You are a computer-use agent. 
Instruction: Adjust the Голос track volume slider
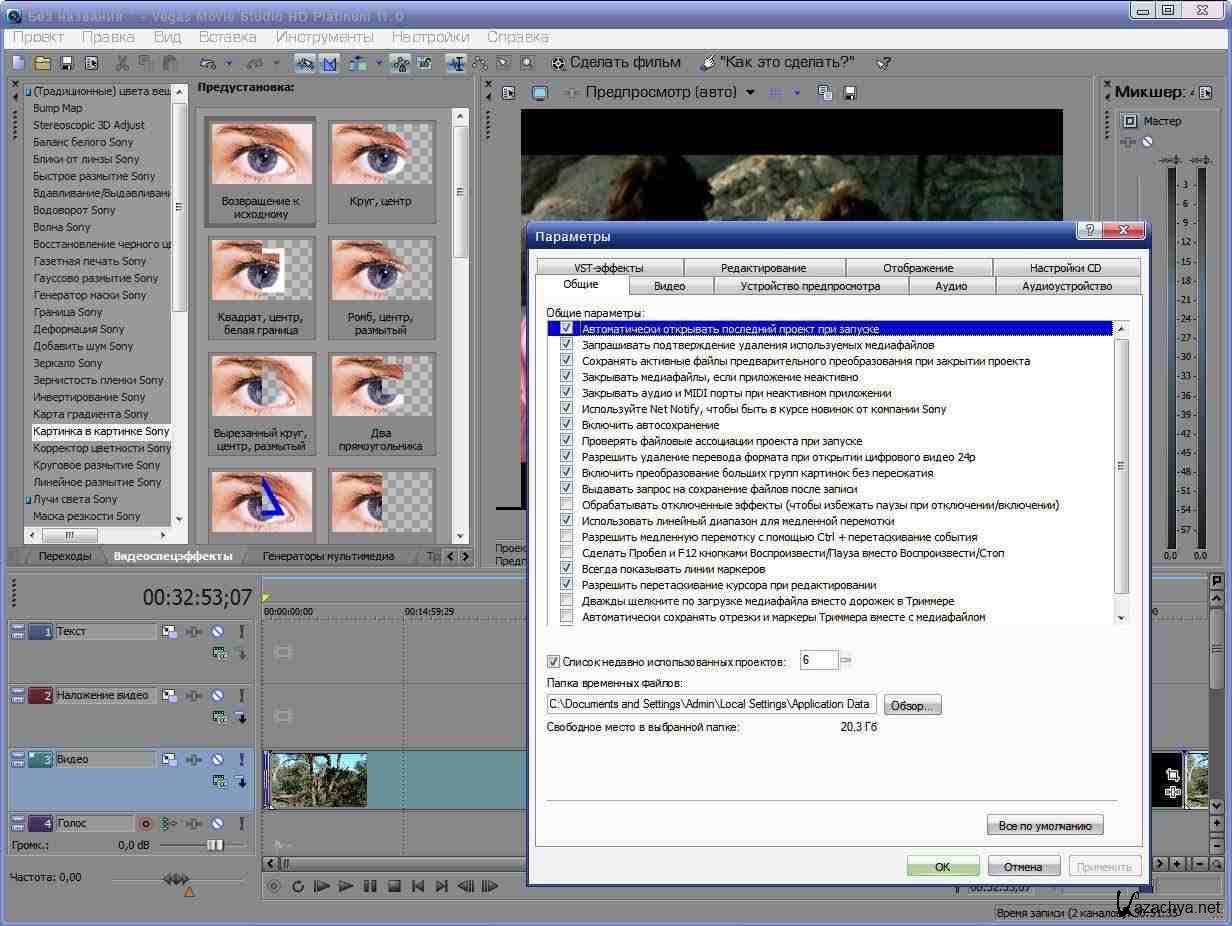(215, 845)
